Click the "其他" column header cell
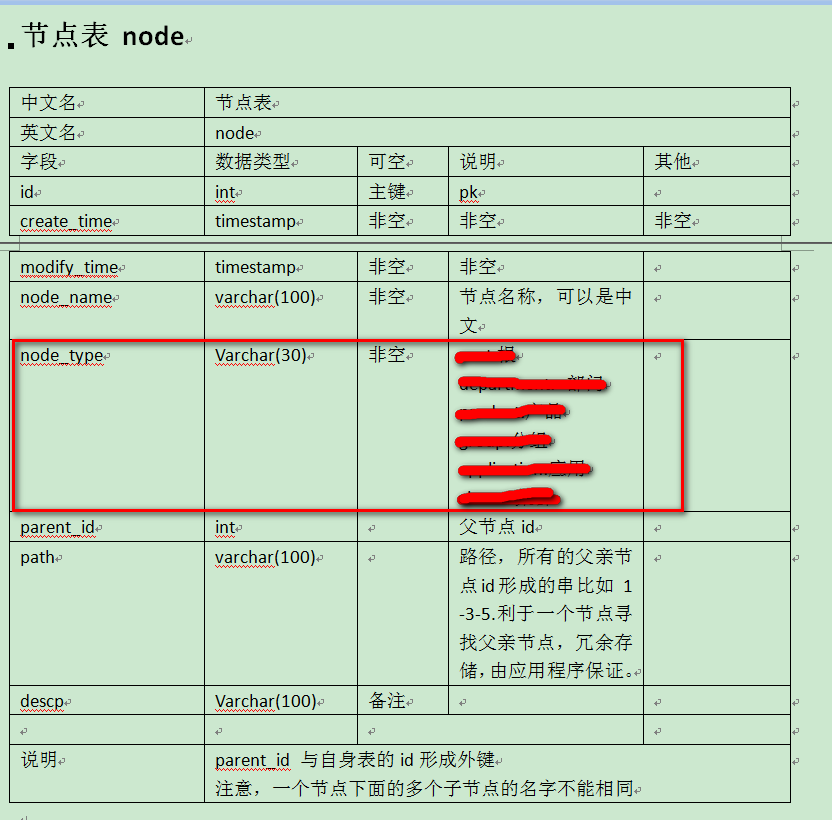This screenshot has height=820, width=832. [673, 162]
